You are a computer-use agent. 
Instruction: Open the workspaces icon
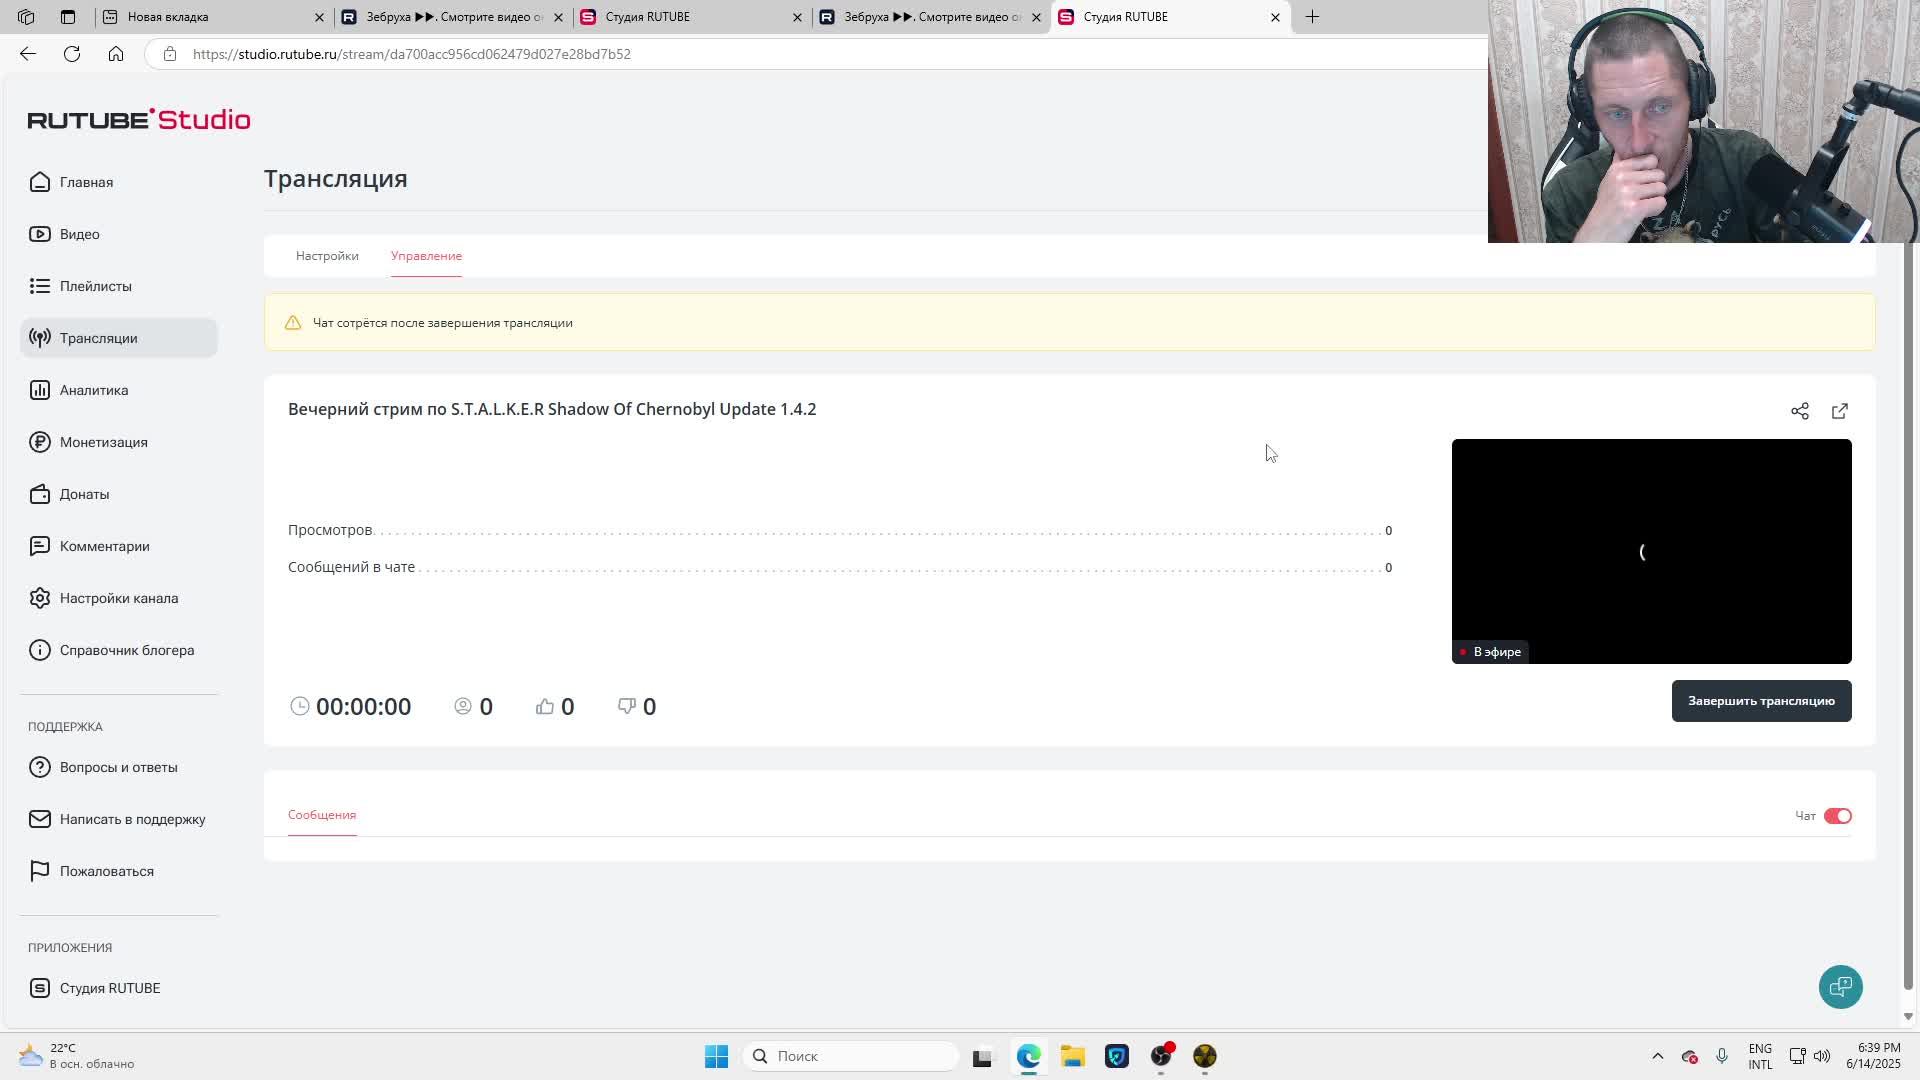[x=26, y=17]
